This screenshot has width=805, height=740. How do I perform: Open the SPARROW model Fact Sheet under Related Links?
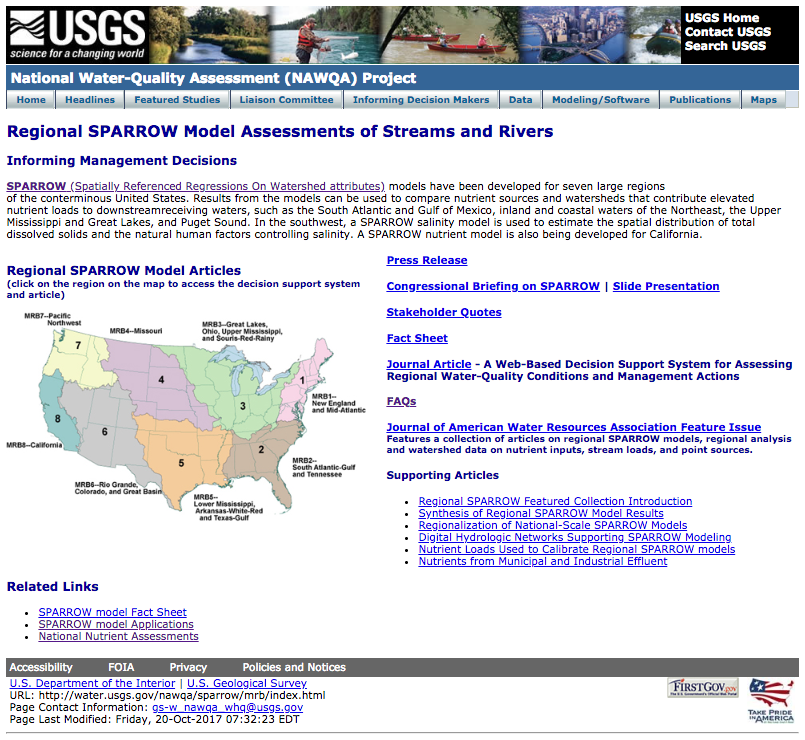tap(112, 612)
